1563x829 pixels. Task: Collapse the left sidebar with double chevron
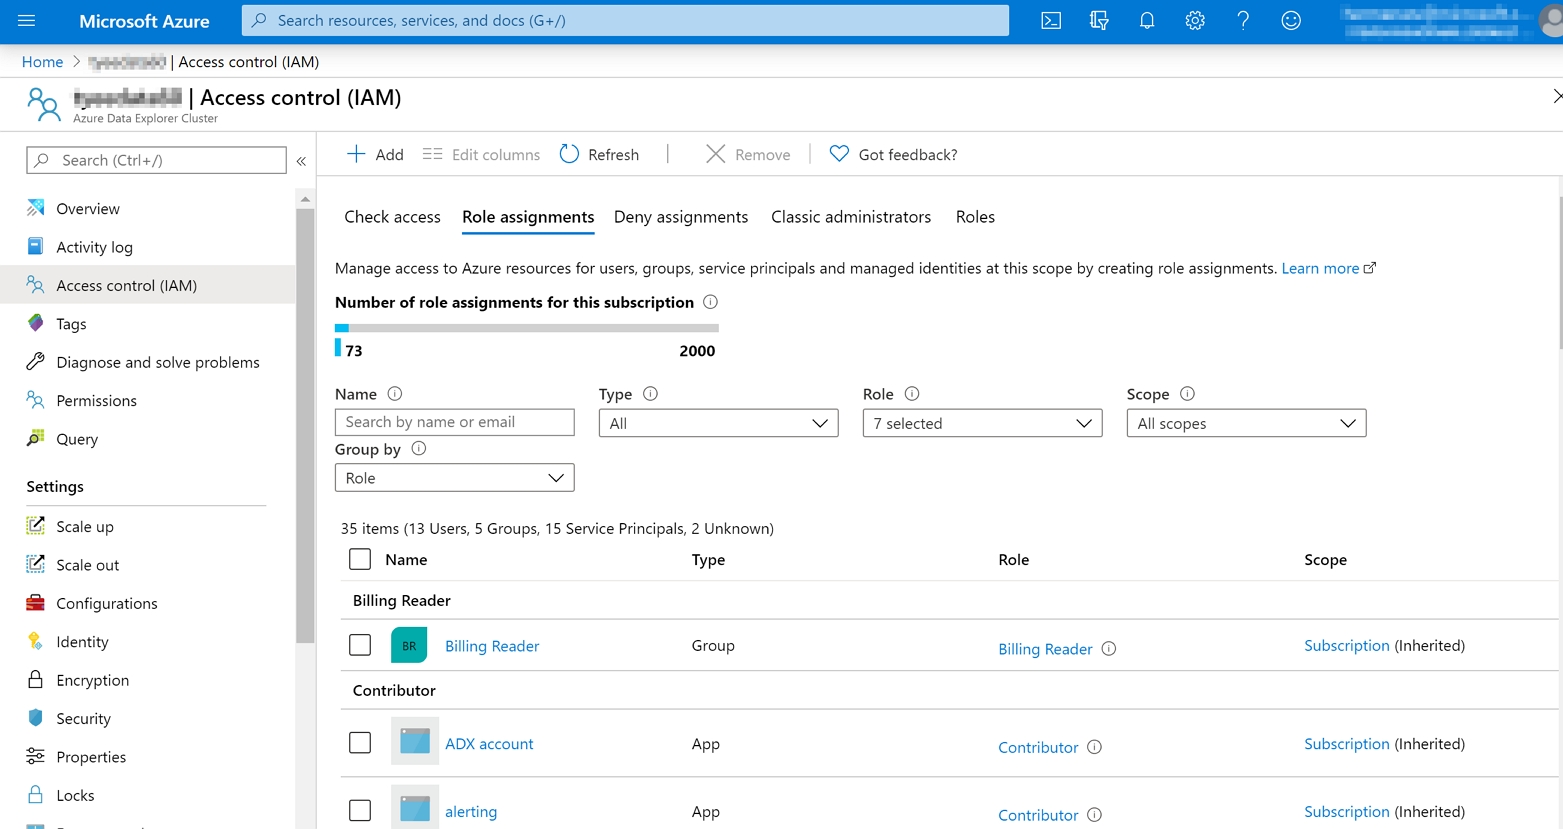(x=301, y=160)
